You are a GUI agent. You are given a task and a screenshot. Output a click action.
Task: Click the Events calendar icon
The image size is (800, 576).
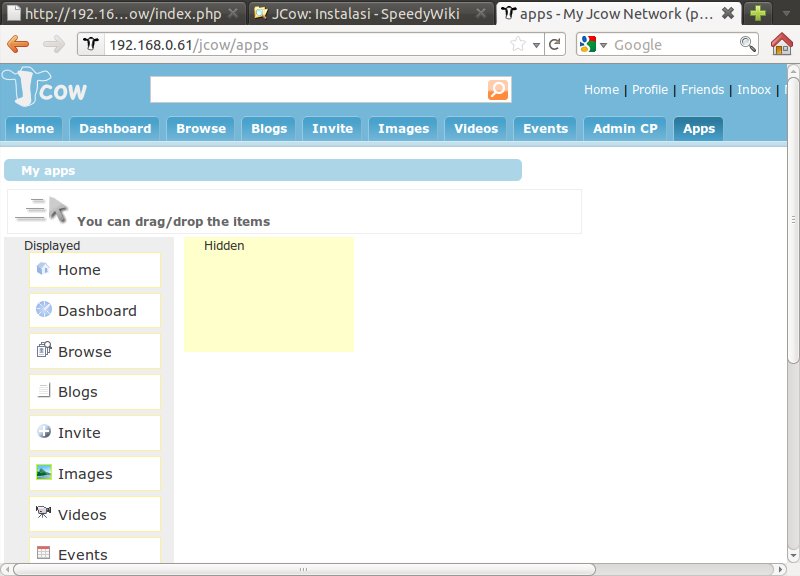[x=44, y=553]
